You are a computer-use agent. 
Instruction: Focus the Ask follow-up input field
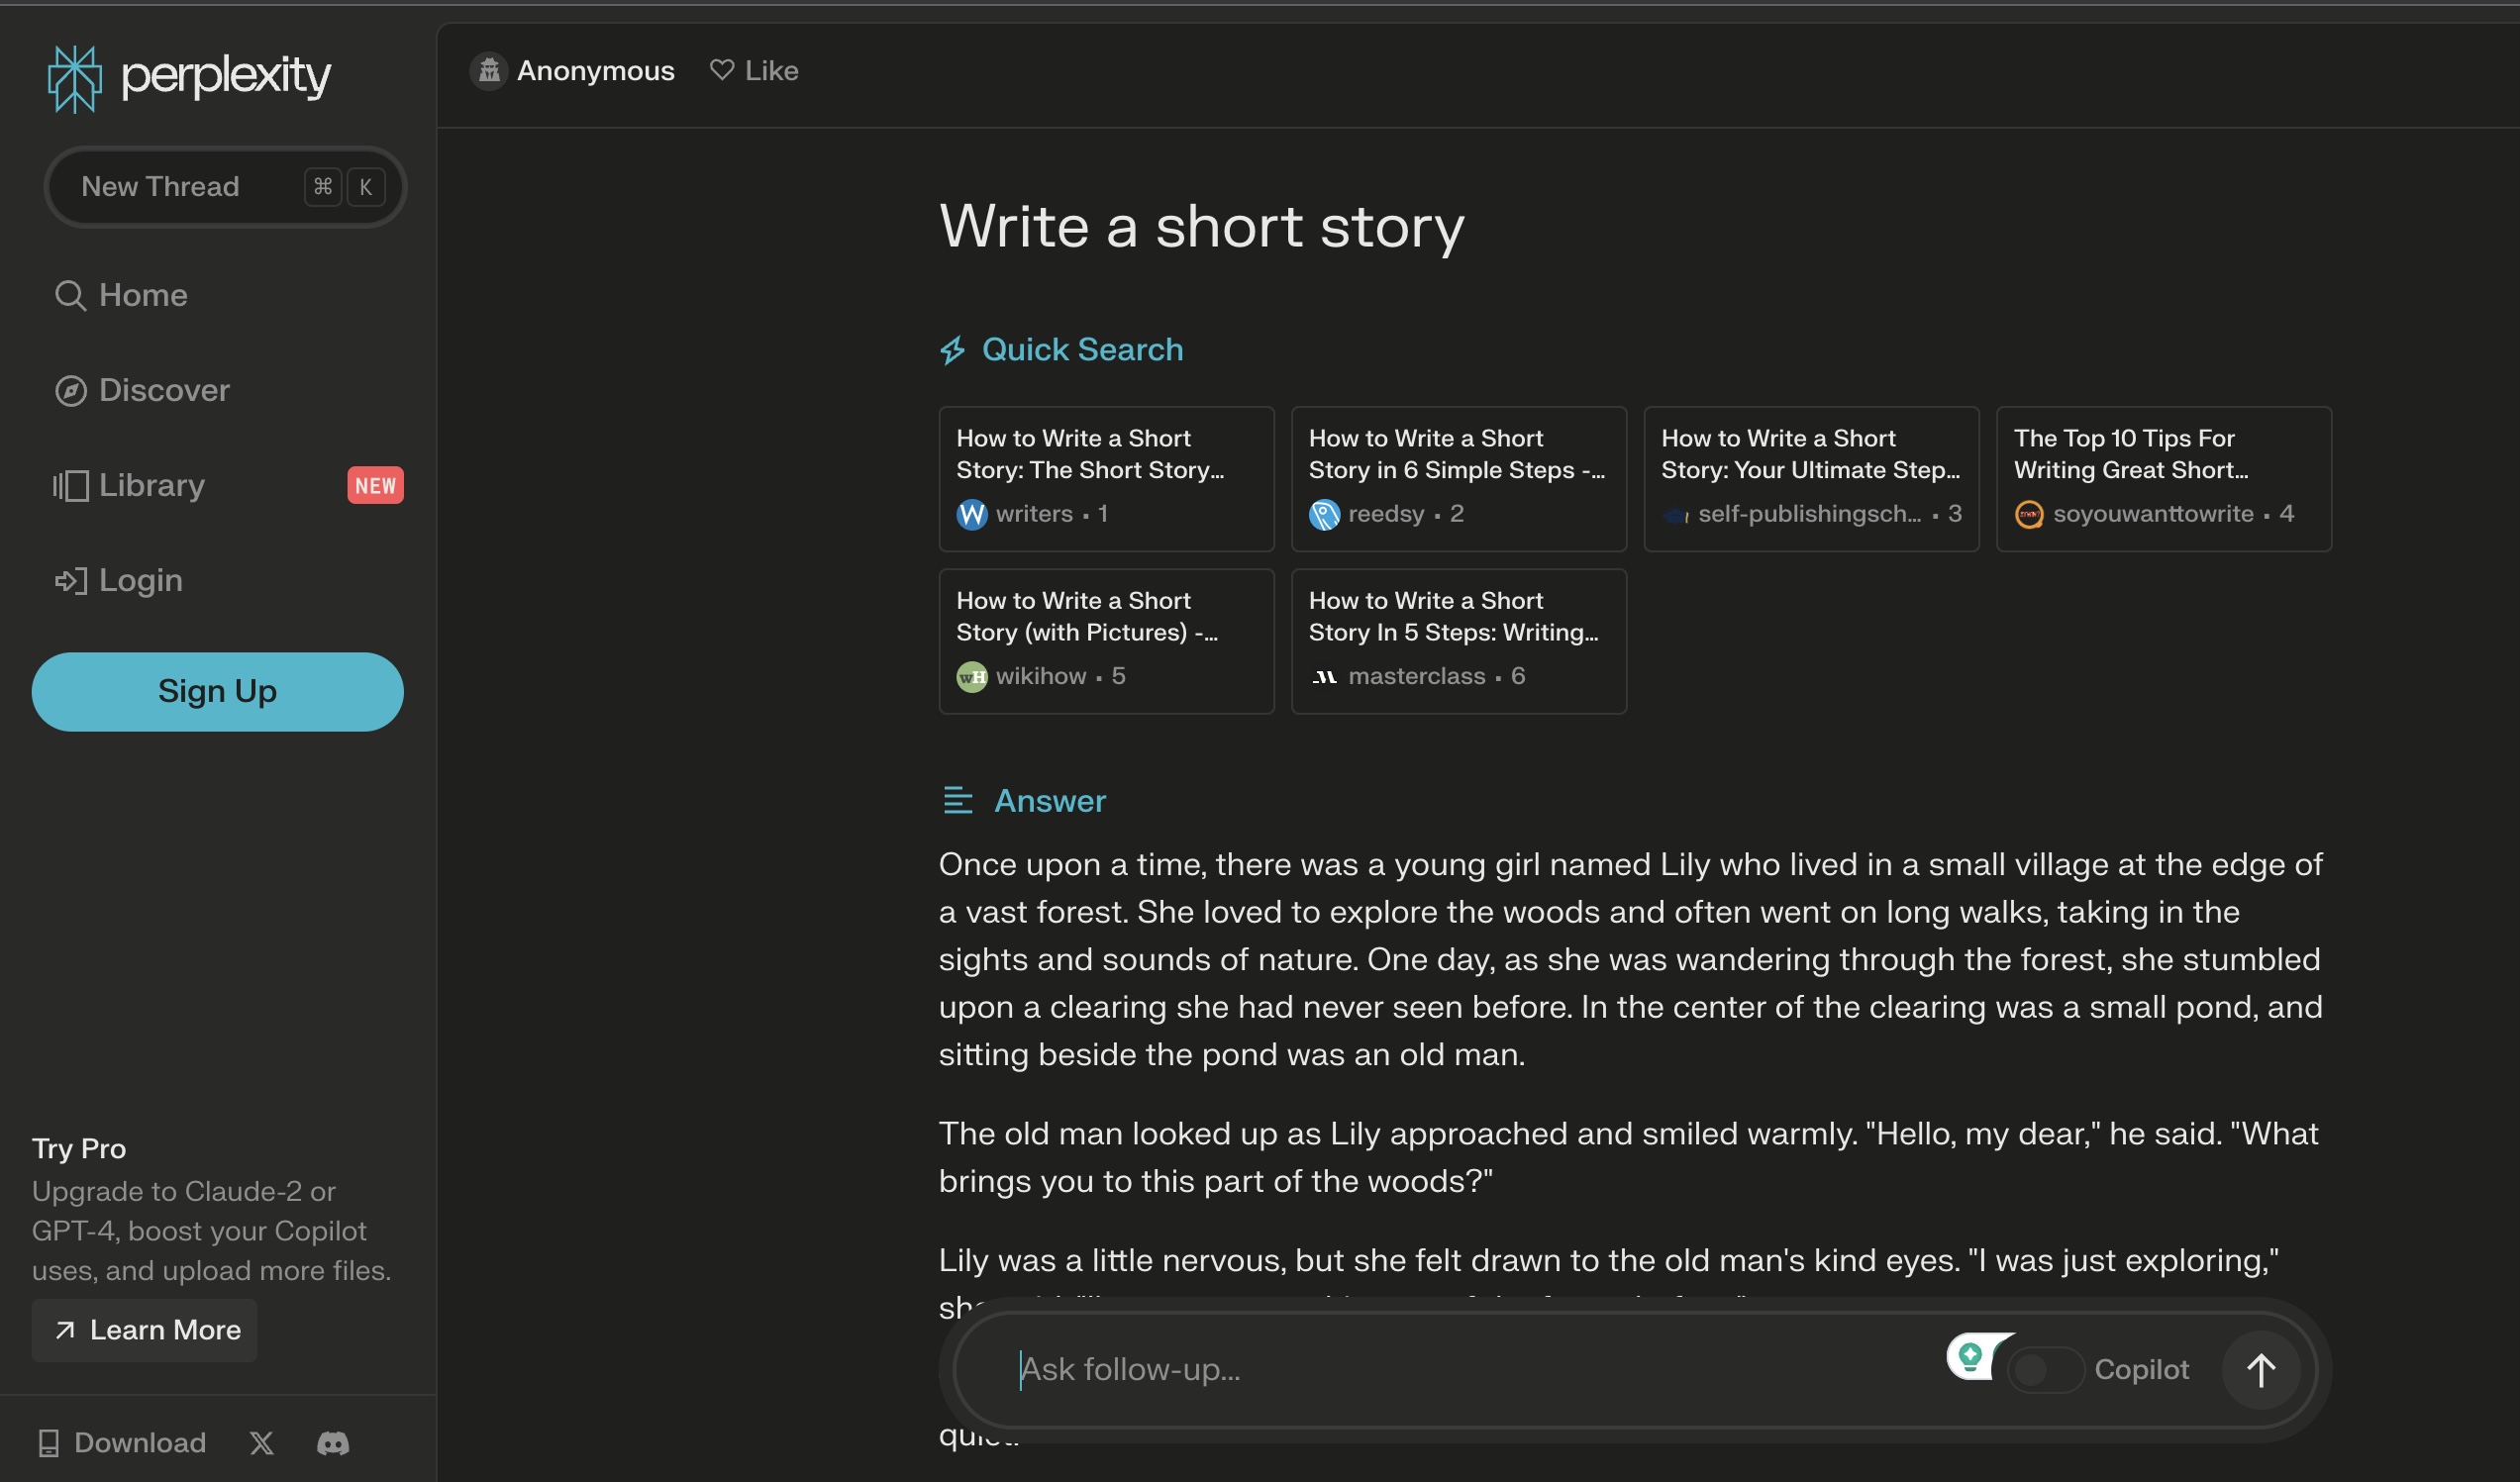(x=1450, y=1369)
